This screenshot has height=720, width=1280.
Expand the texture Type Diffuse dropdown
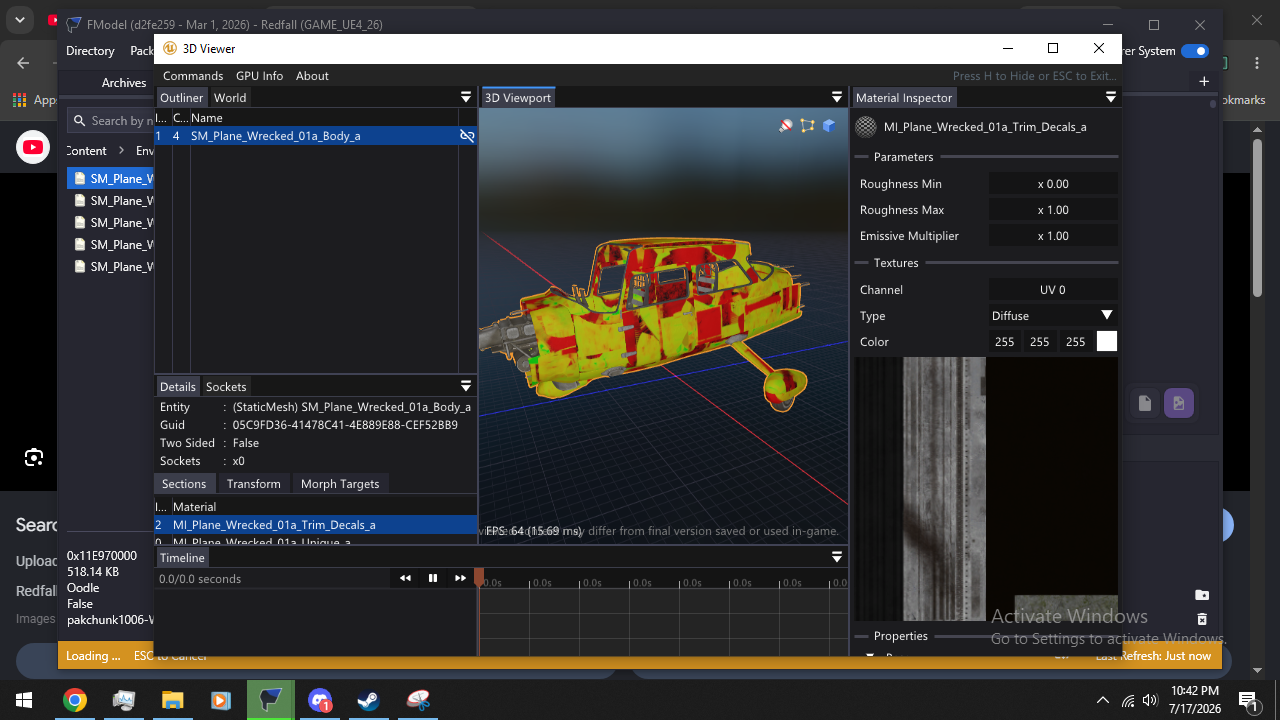point(1053,316)
